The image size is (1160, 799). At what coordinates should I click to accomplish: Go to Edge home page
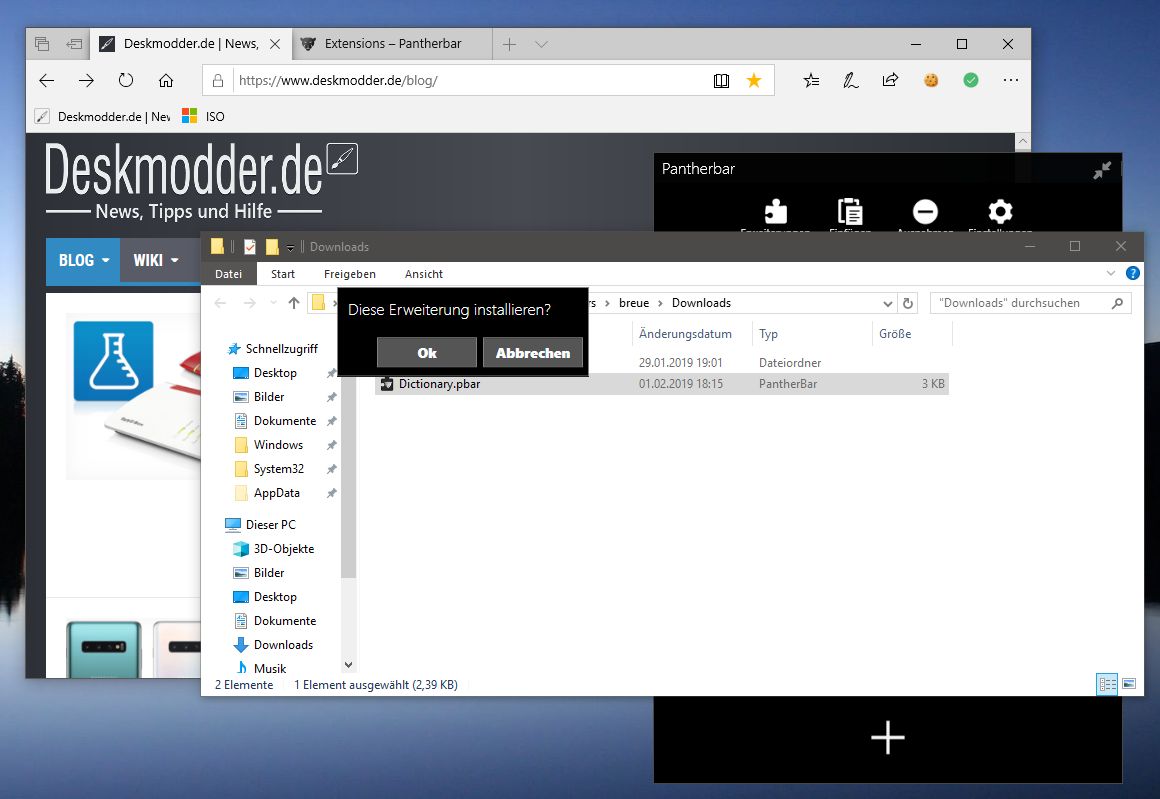[x=166, y=81]
